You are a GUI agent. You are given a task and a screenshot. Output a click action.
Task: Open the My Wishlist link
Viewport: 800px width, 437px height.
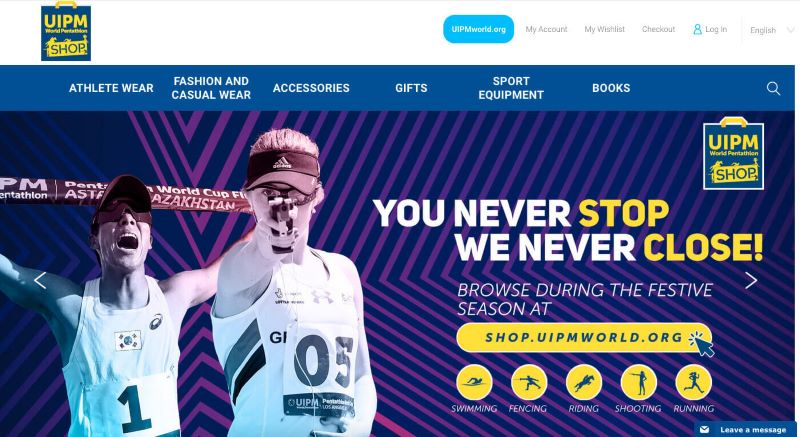pyautogui.click(x=605, y=29)
